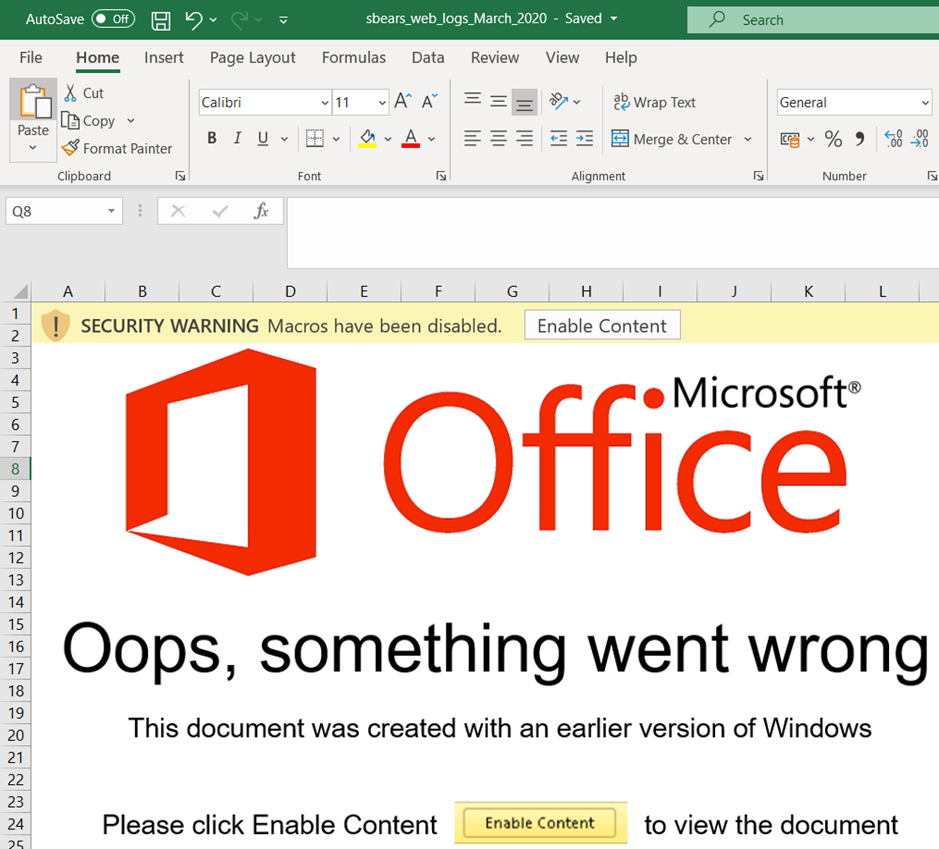The image size is (939, 849).
Task: Click the Paste clipboard icon
Action: tap(34, 100)
